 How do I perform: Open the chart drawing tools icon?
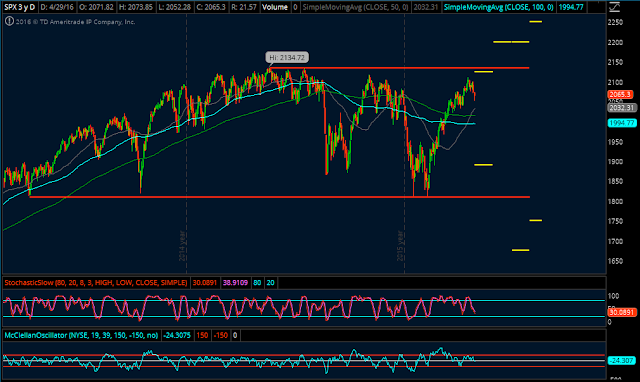615,7
